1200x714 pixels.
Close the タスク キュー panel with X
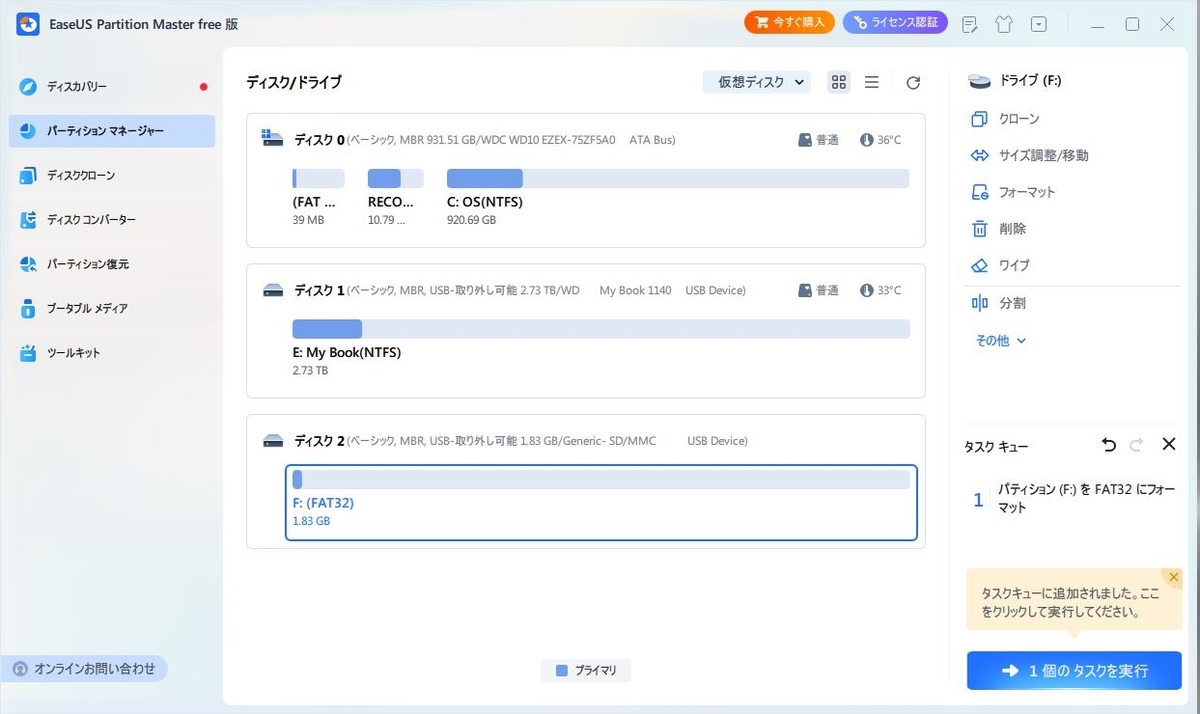[x=1169, y=444]
